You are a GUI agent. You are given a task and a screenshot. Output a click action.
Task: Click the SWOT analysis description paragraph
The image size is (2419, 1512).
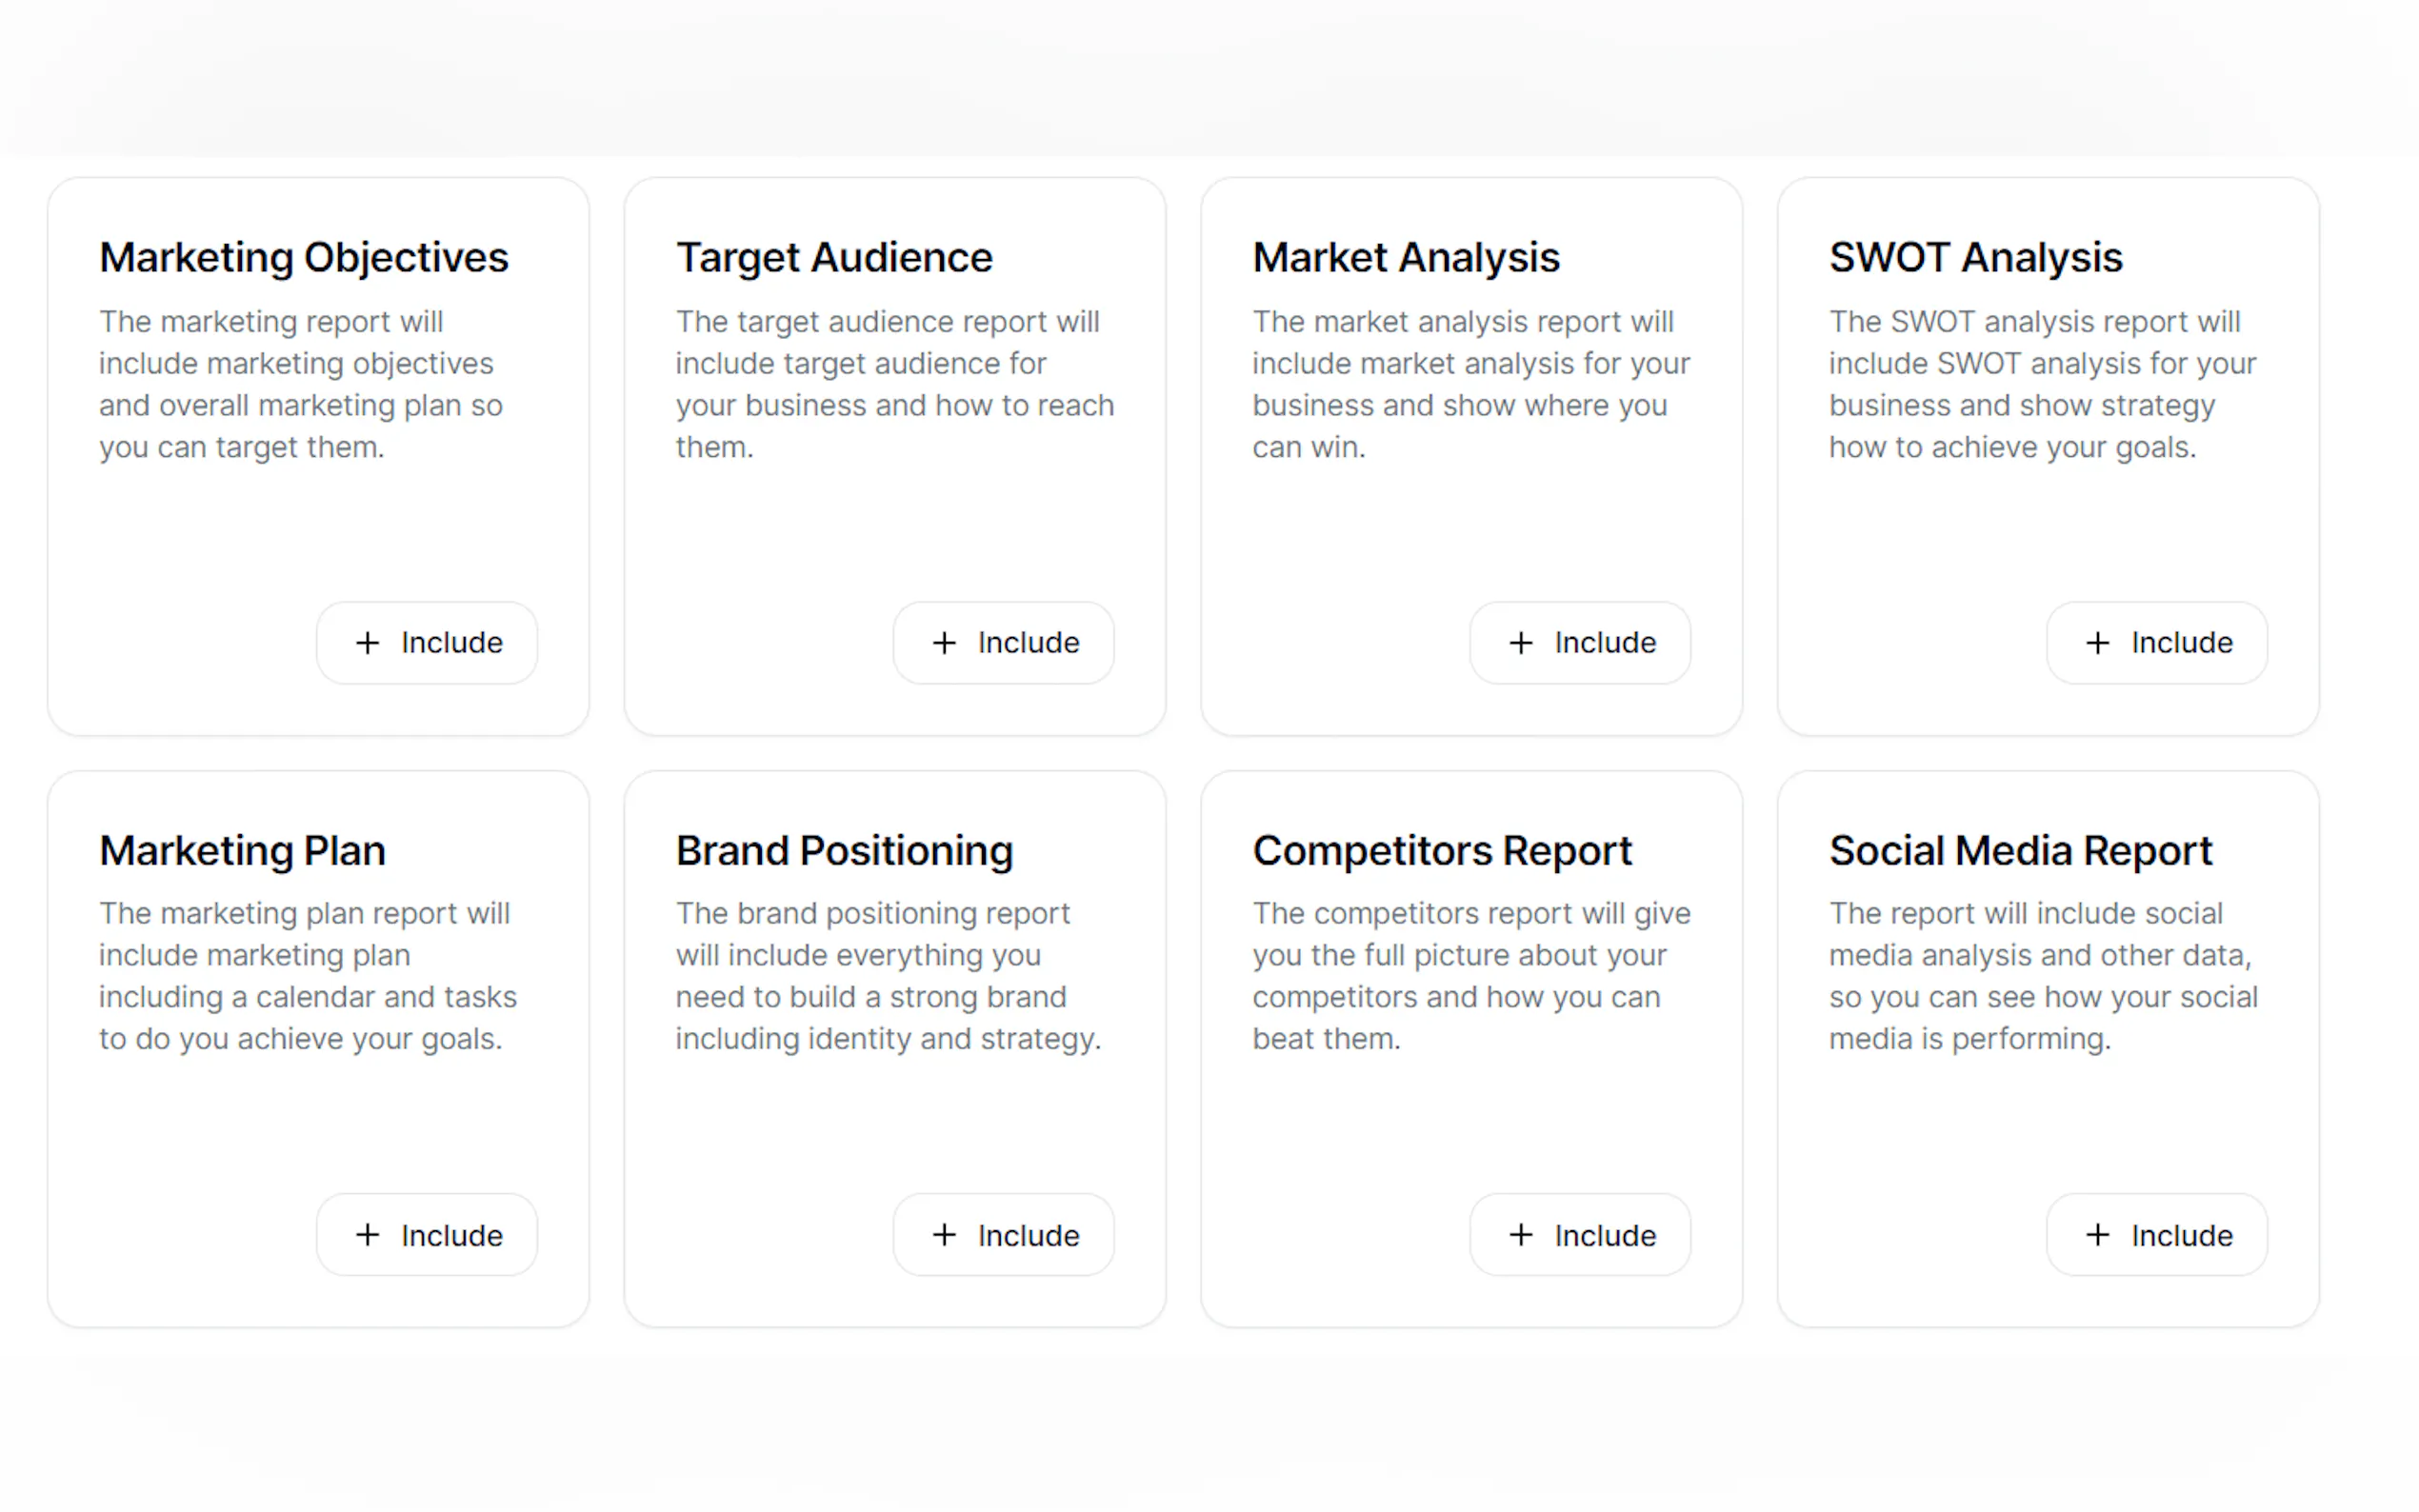[2042, 384]
